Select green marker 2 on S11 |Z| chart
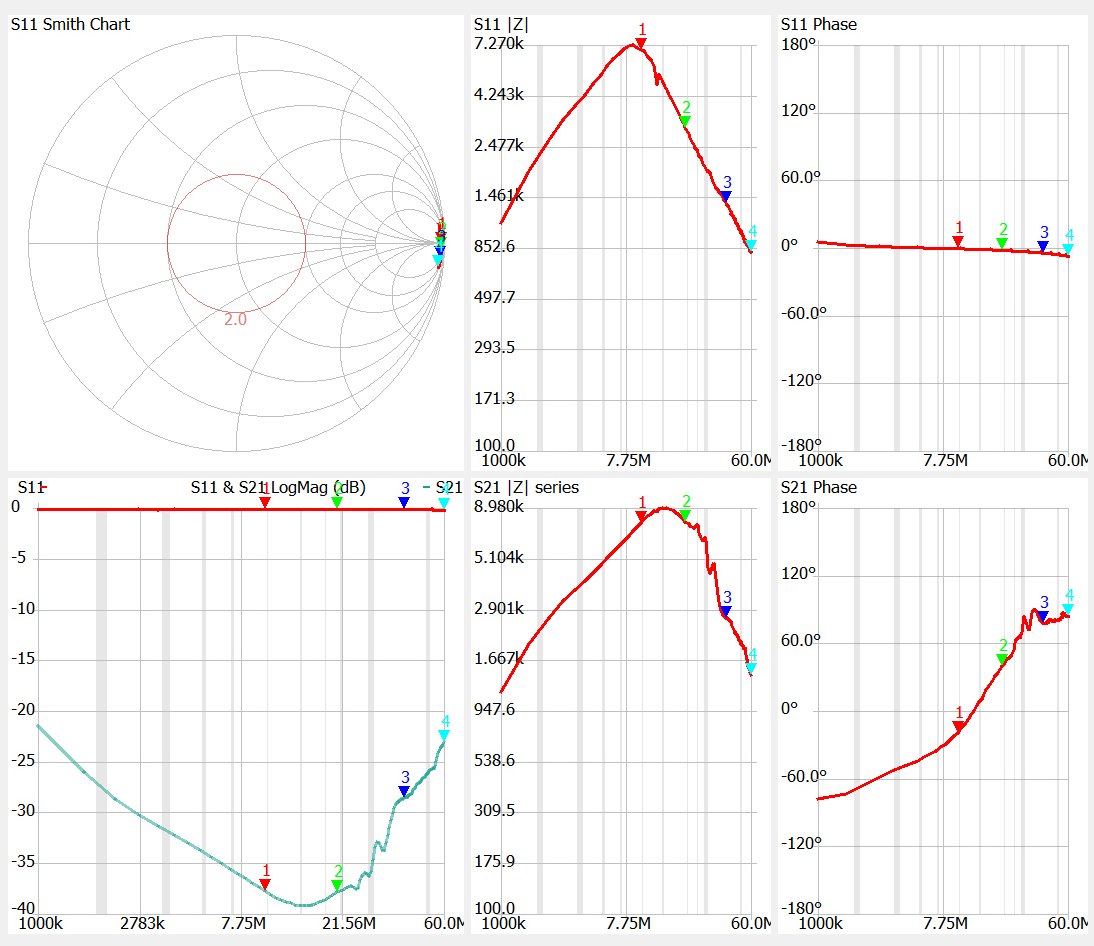 685,120
